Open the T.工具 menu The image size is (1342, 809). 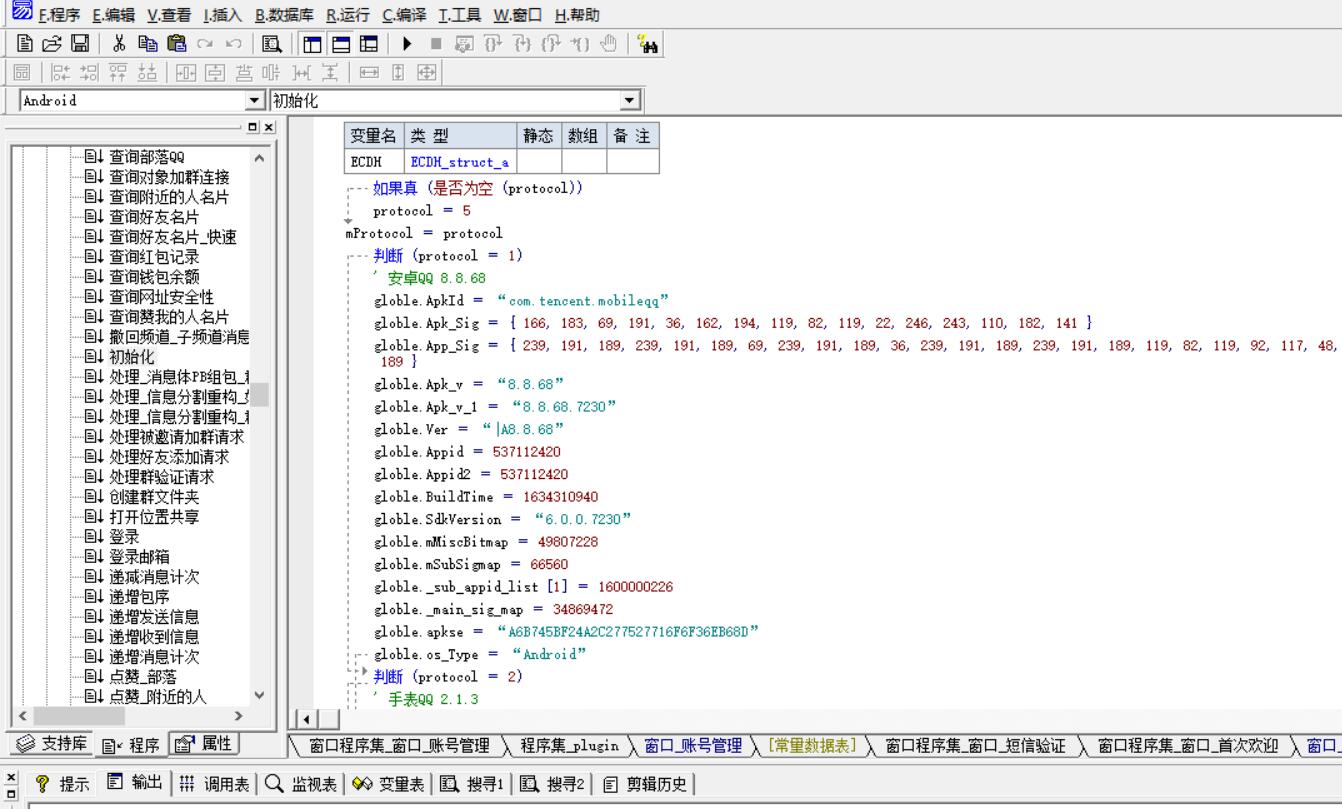pos(460,15)
